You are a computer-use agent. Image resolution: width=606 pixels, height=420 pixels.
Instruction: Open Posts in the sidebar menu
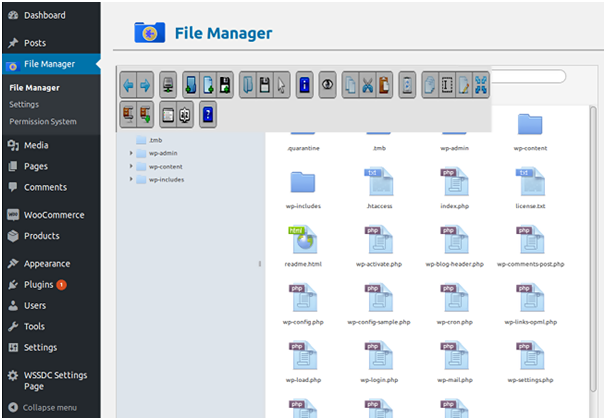(x=35, y=43)
